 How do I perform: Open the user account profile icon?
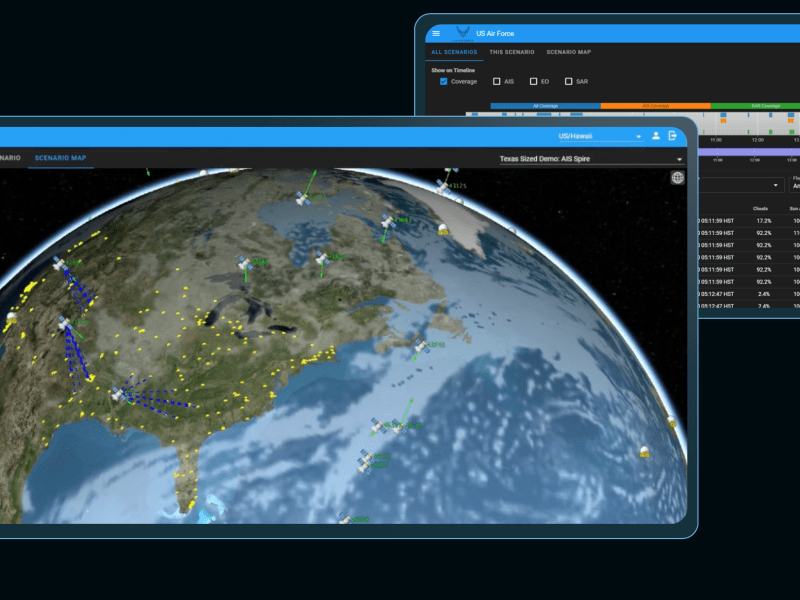(656, 135)
